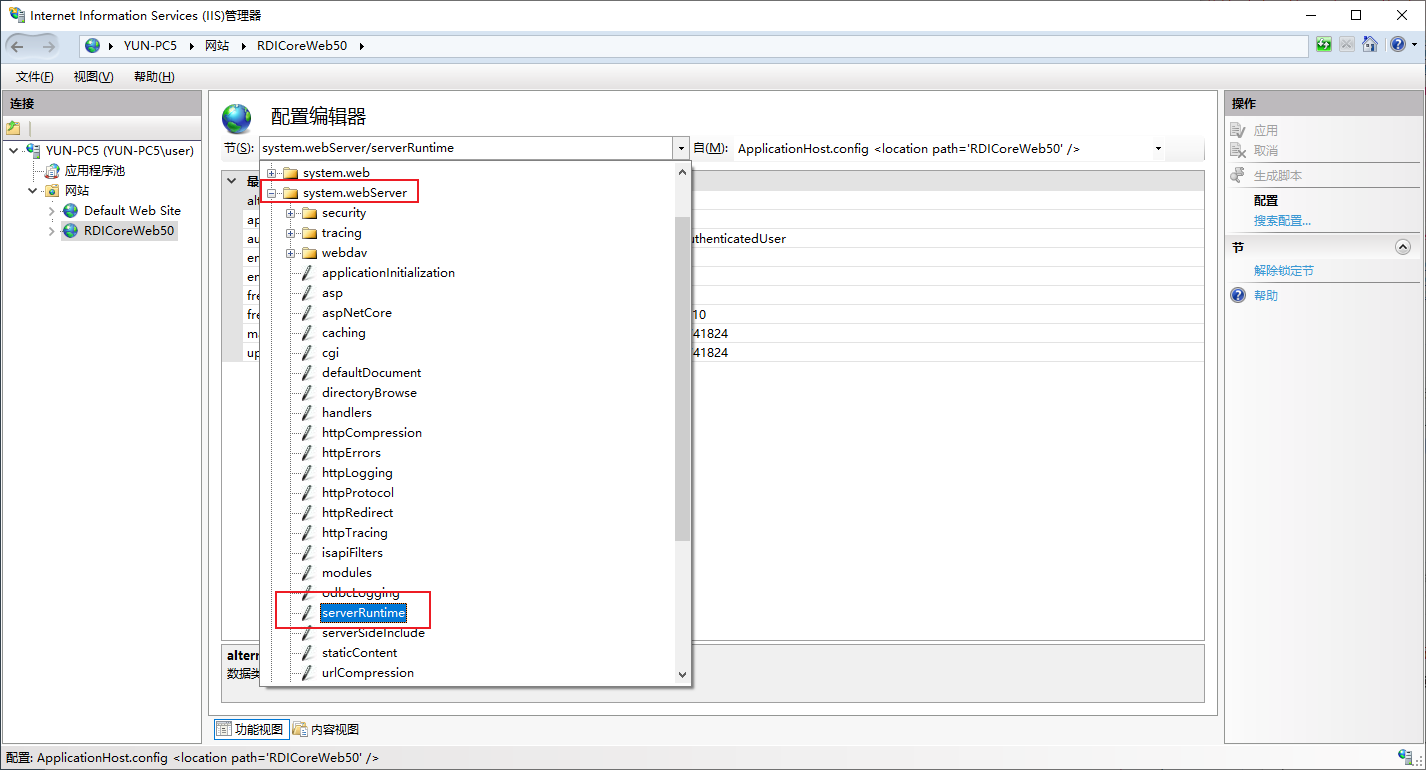
Task: Collapse the system.webServer folder
Action: [272, 193]
